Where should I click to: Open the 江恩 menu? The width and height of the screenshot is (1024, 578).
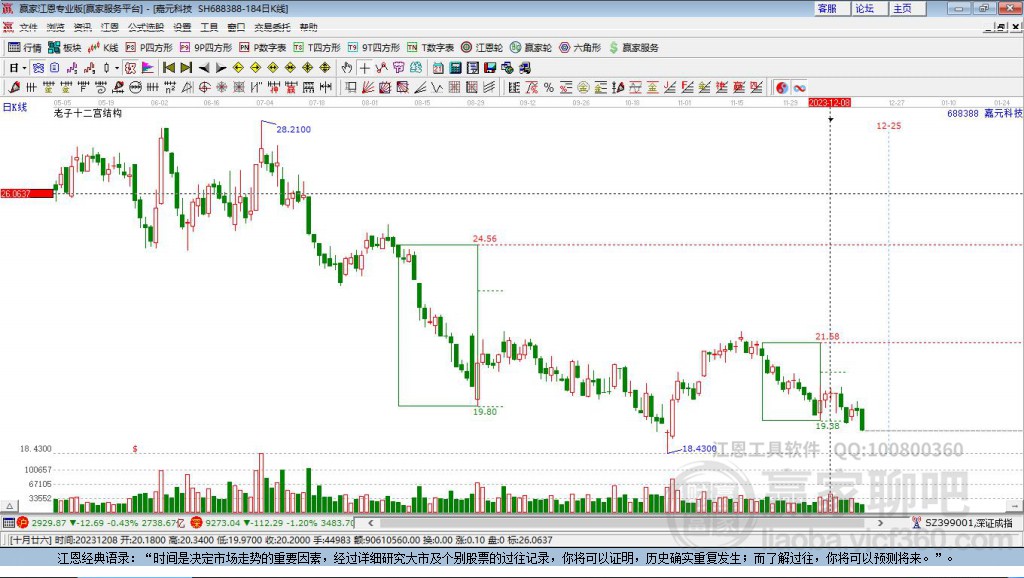click(x=110, y=27)
